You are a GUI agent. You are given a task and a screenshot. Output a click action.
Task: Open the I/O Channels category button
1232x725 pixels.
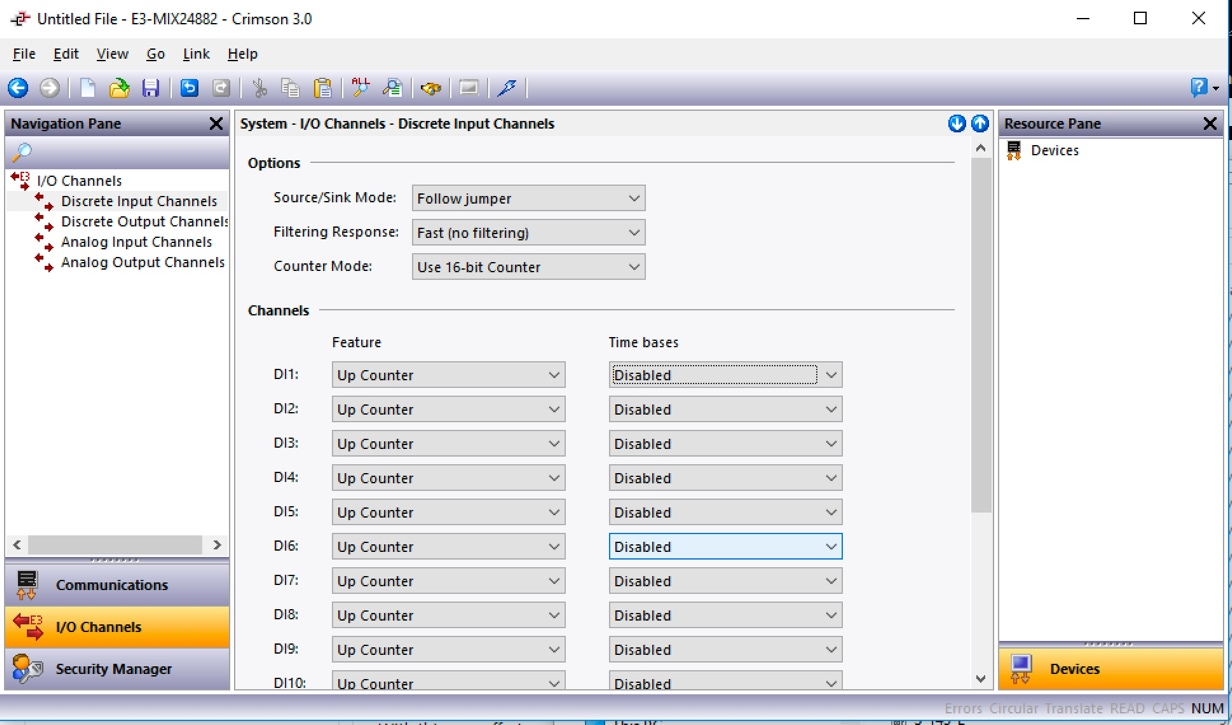(x=117, y=627)
